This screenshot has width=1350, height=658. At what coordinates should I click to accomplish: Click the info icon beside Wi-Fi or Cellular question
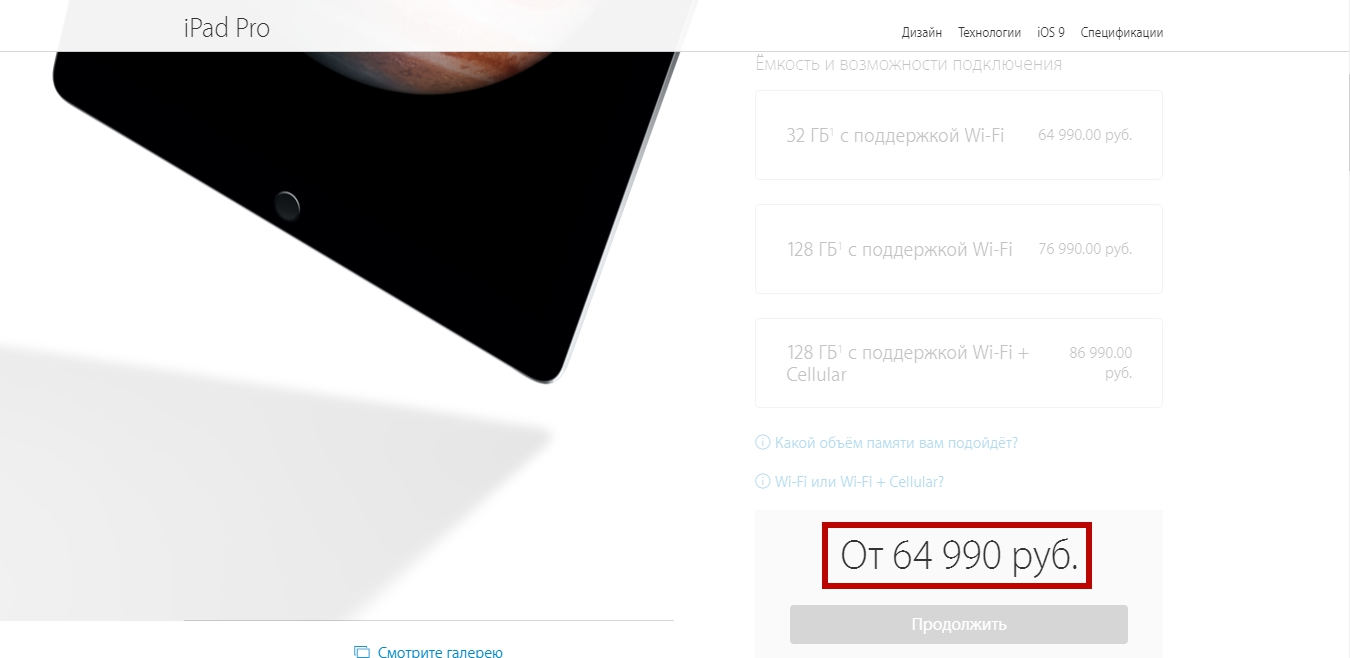pos(762,481)
